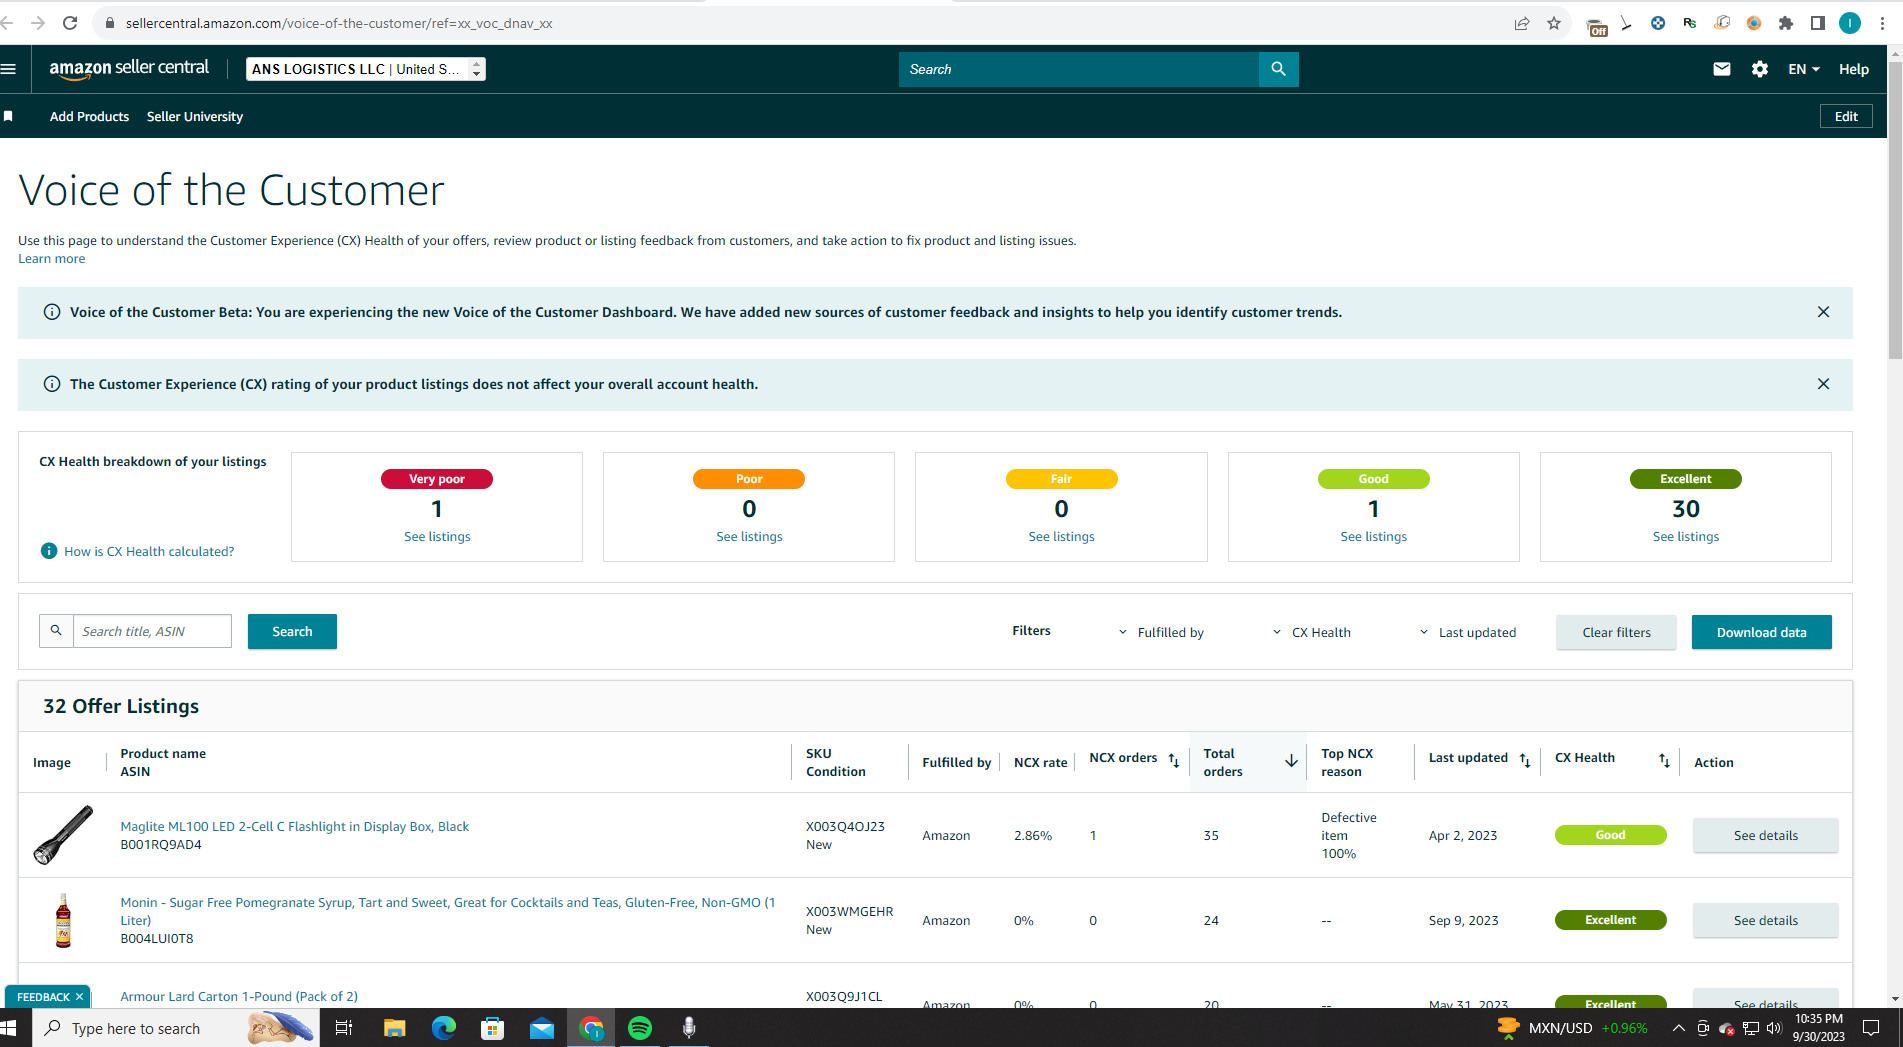Viewport: 1903px width, 1047px height.
Task: Open Task View on the taskbar
Action: tap(344, 1028)
